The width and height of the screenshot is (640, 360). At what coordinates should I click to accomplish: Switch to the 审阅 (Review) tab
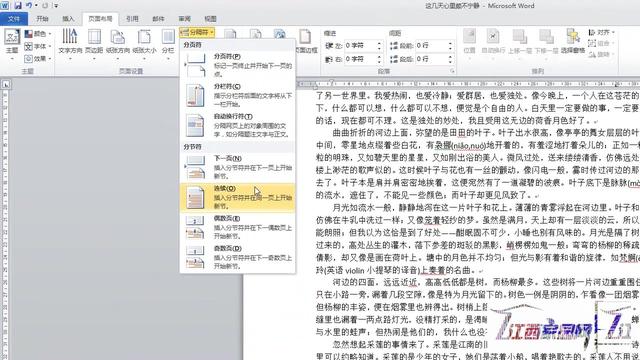[184, 19]
